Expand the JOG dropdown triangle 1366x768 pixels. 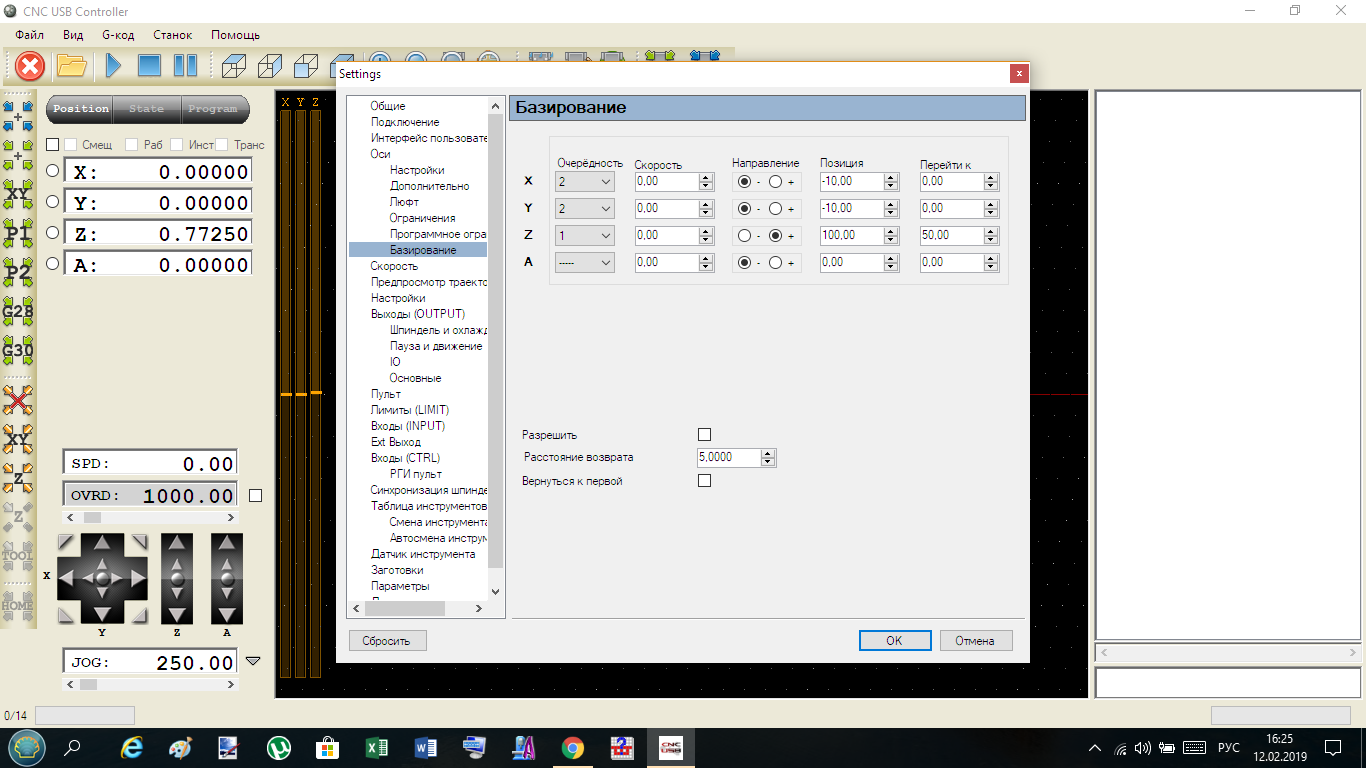point(253,661)
